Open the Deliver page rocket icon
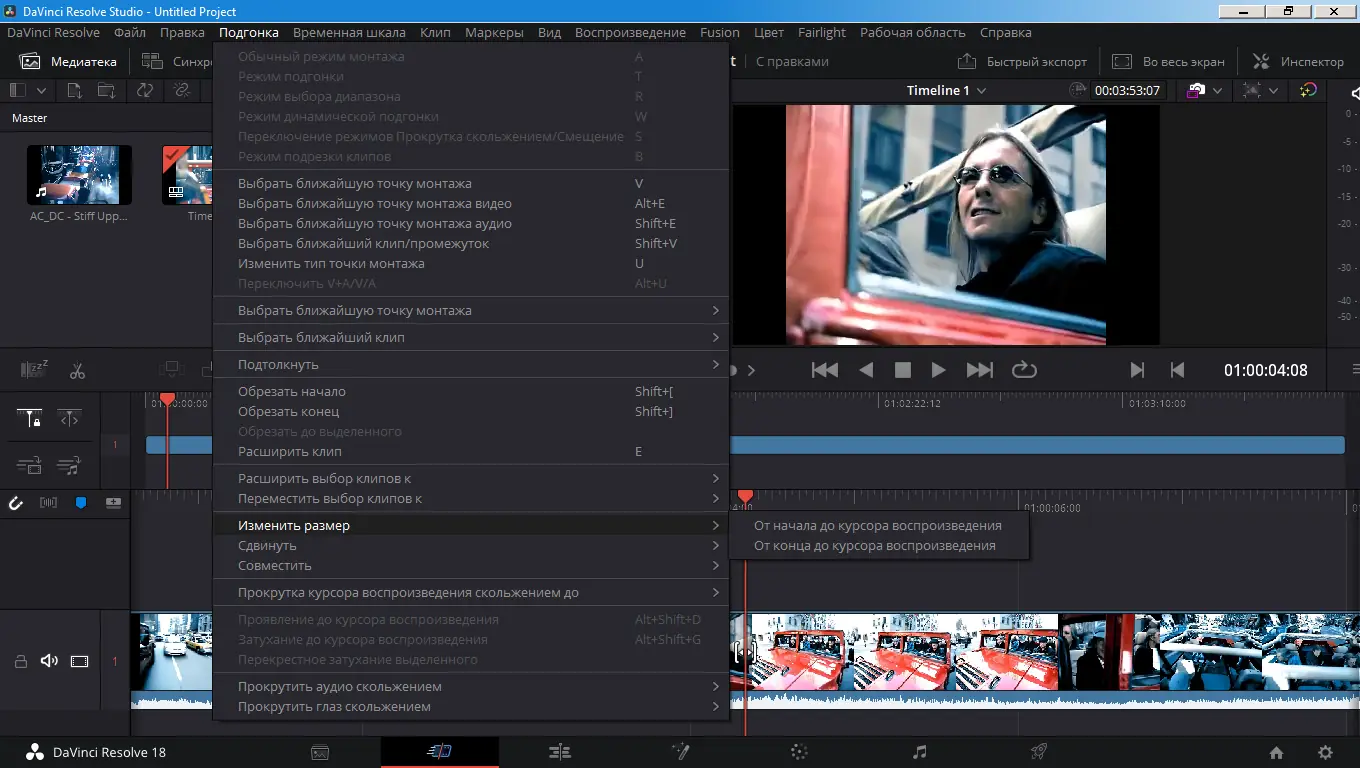The image size is (1360, 768). [x=1038, y=751]
